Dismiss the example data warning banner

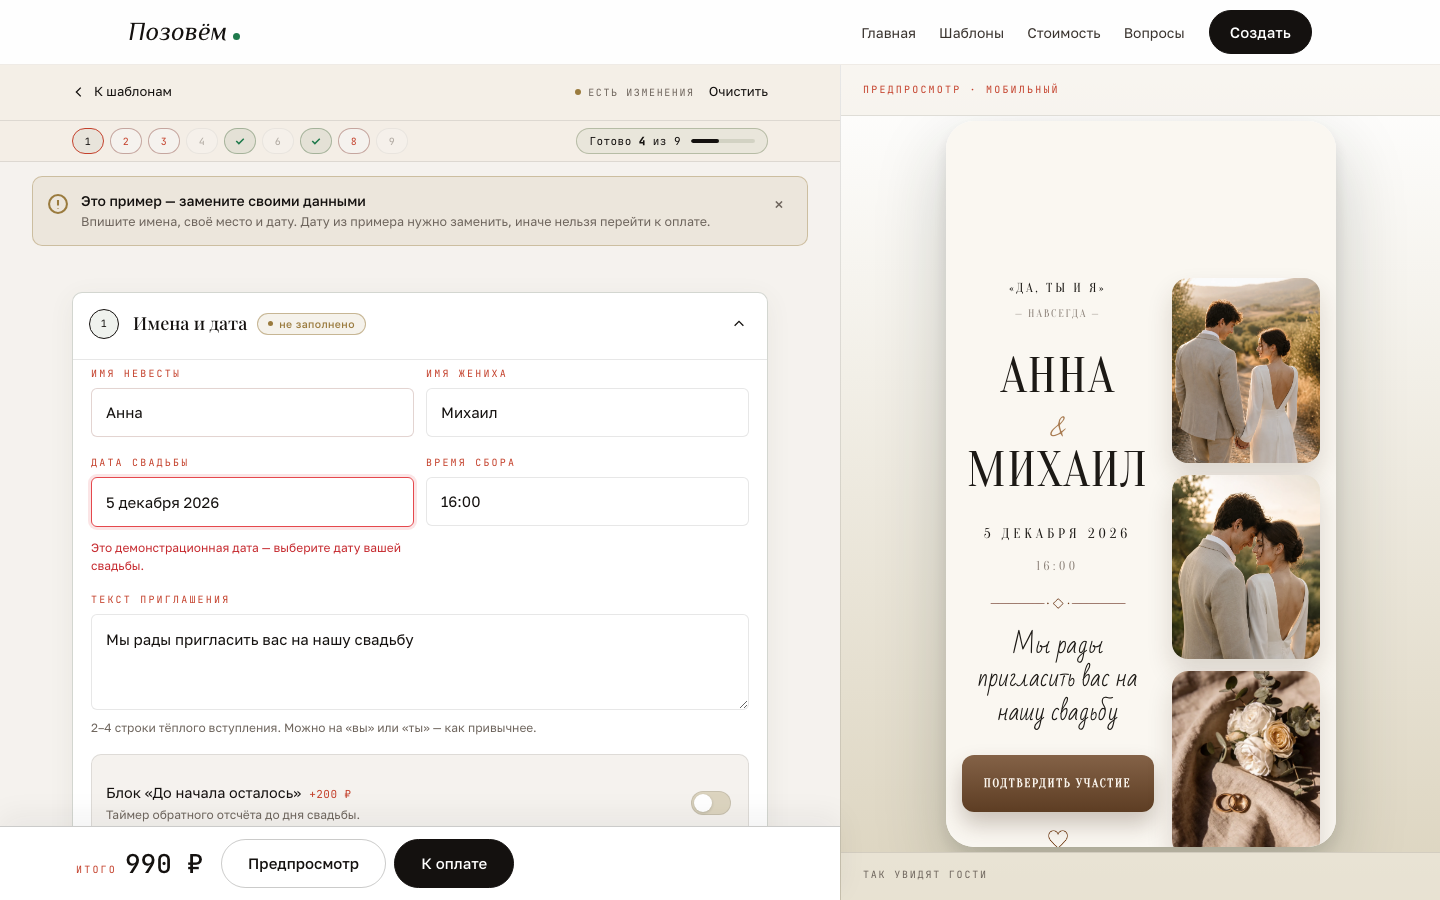779,204
